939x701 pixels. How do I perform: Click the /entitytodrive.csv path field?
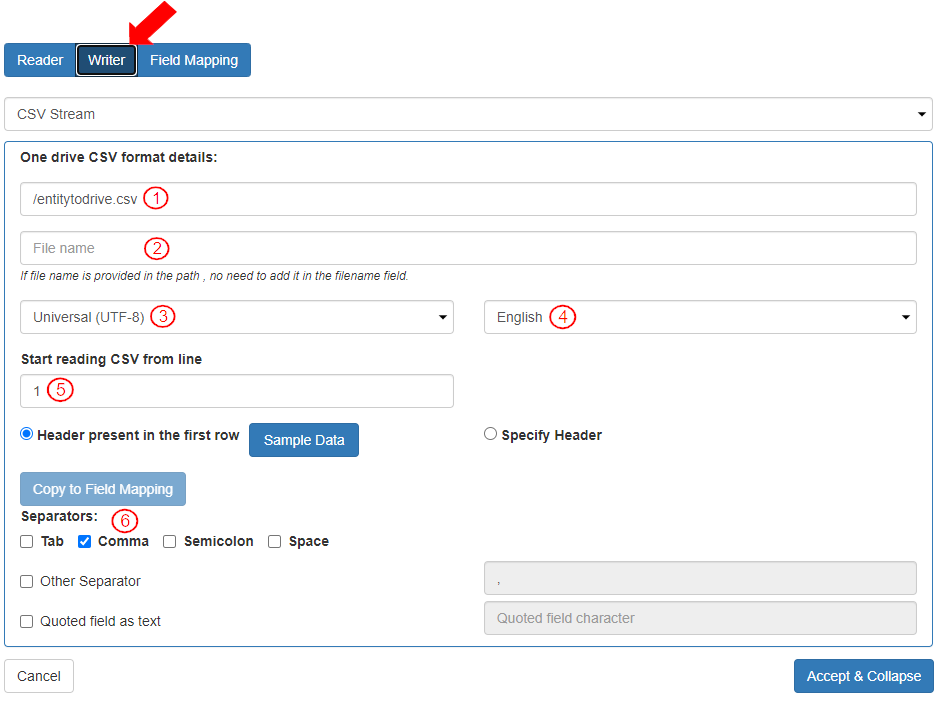[468, 199]
